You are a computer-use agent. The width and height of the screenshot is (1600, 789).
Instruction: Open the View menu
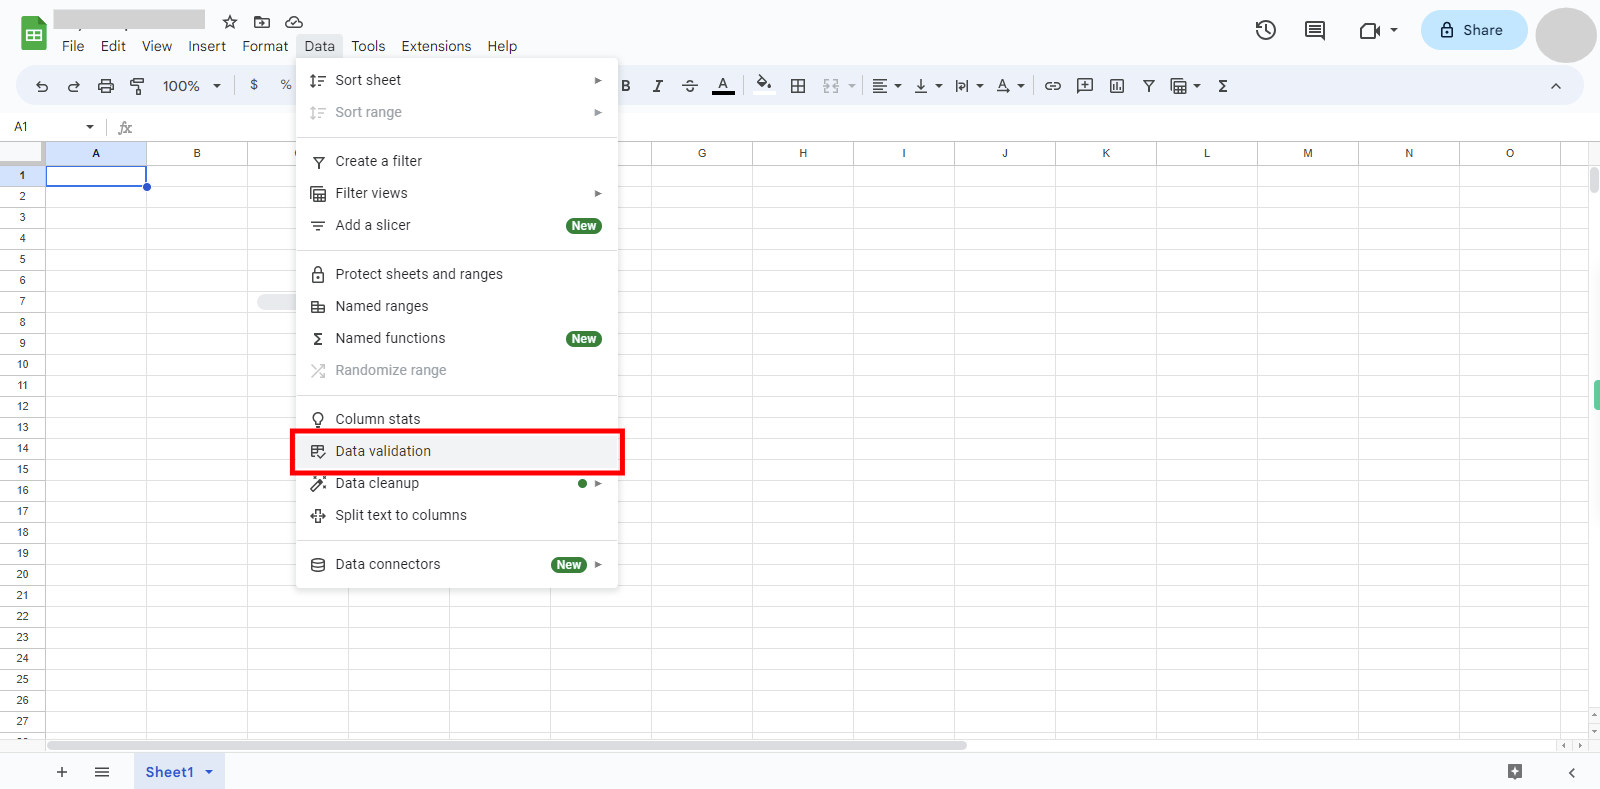click(157, 46)
